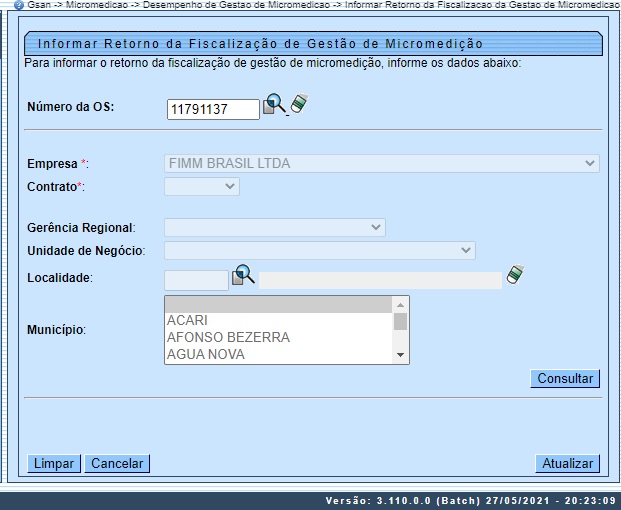Click the Gsan breadcrumb text
Viewport: 621px width, 510px height.
click(39, 5)
